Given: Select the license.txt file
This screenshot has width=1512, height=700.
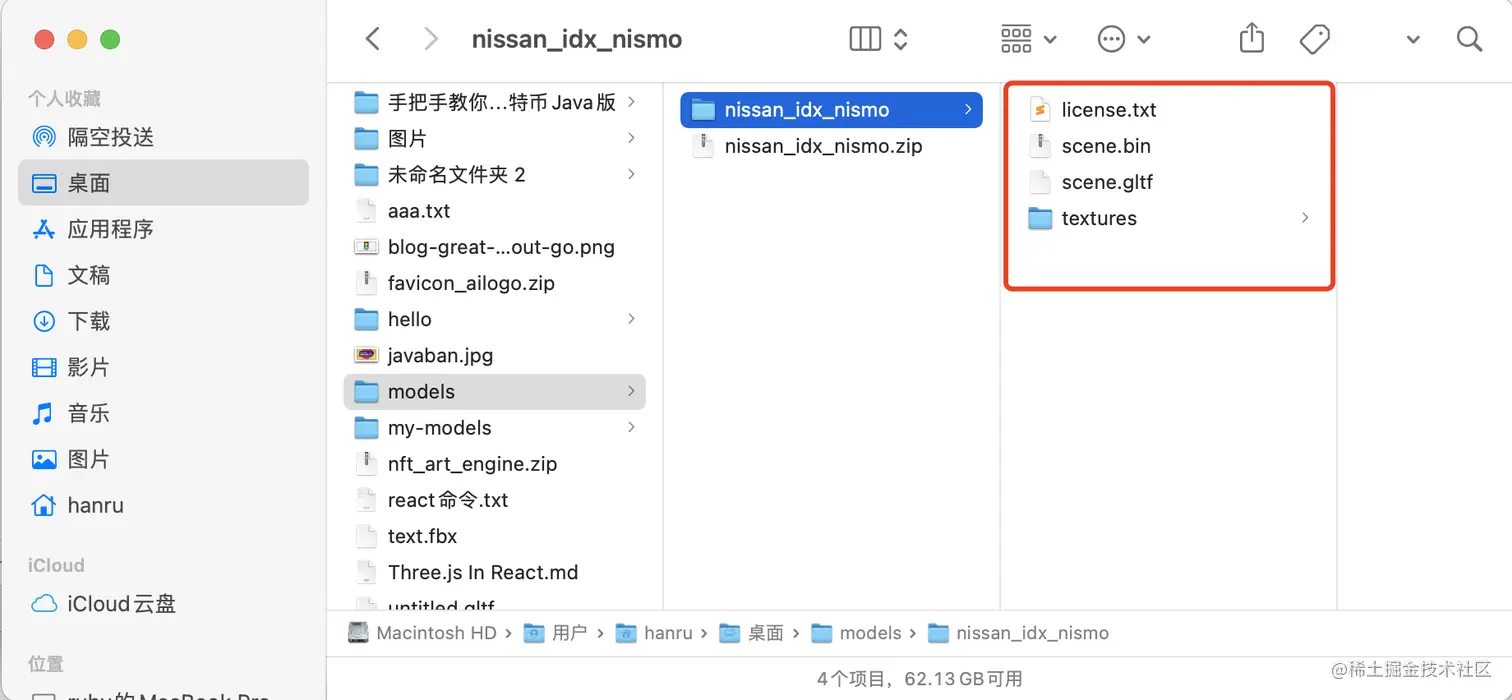Looking at the screenshot, I should (x=1168, y=110).
